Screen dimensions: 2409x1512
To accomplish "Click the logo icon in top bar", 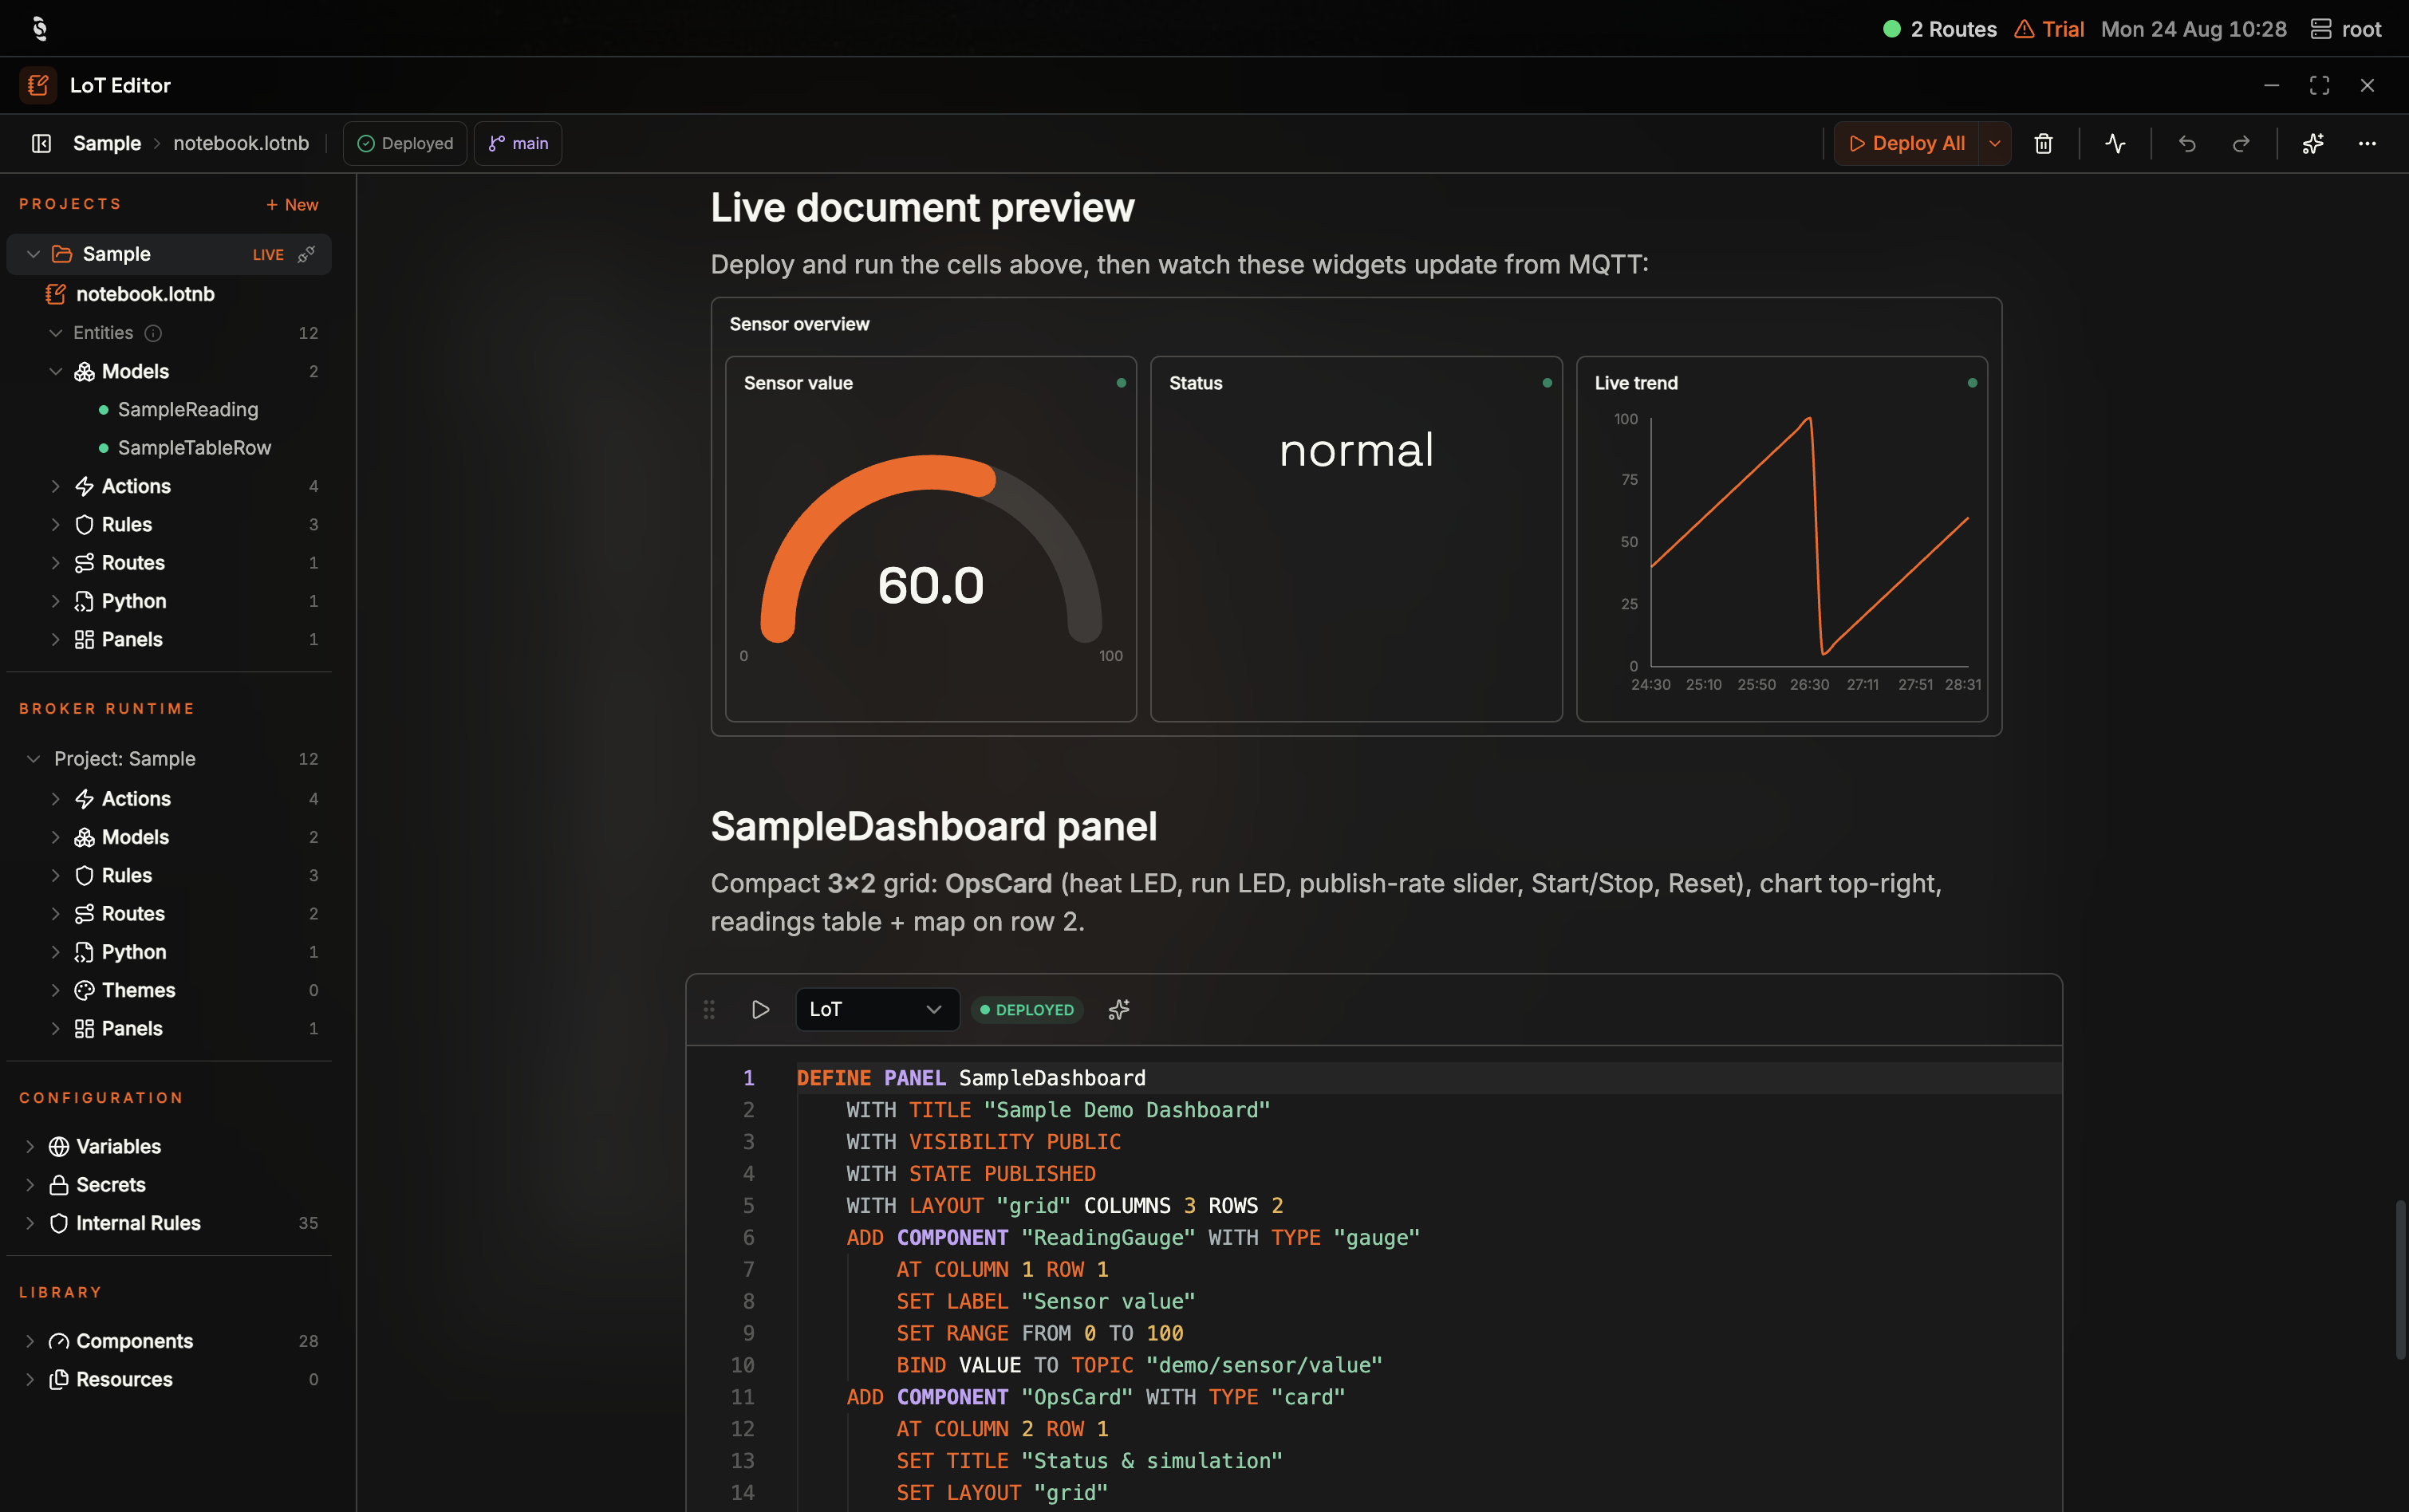I will 39,28.
